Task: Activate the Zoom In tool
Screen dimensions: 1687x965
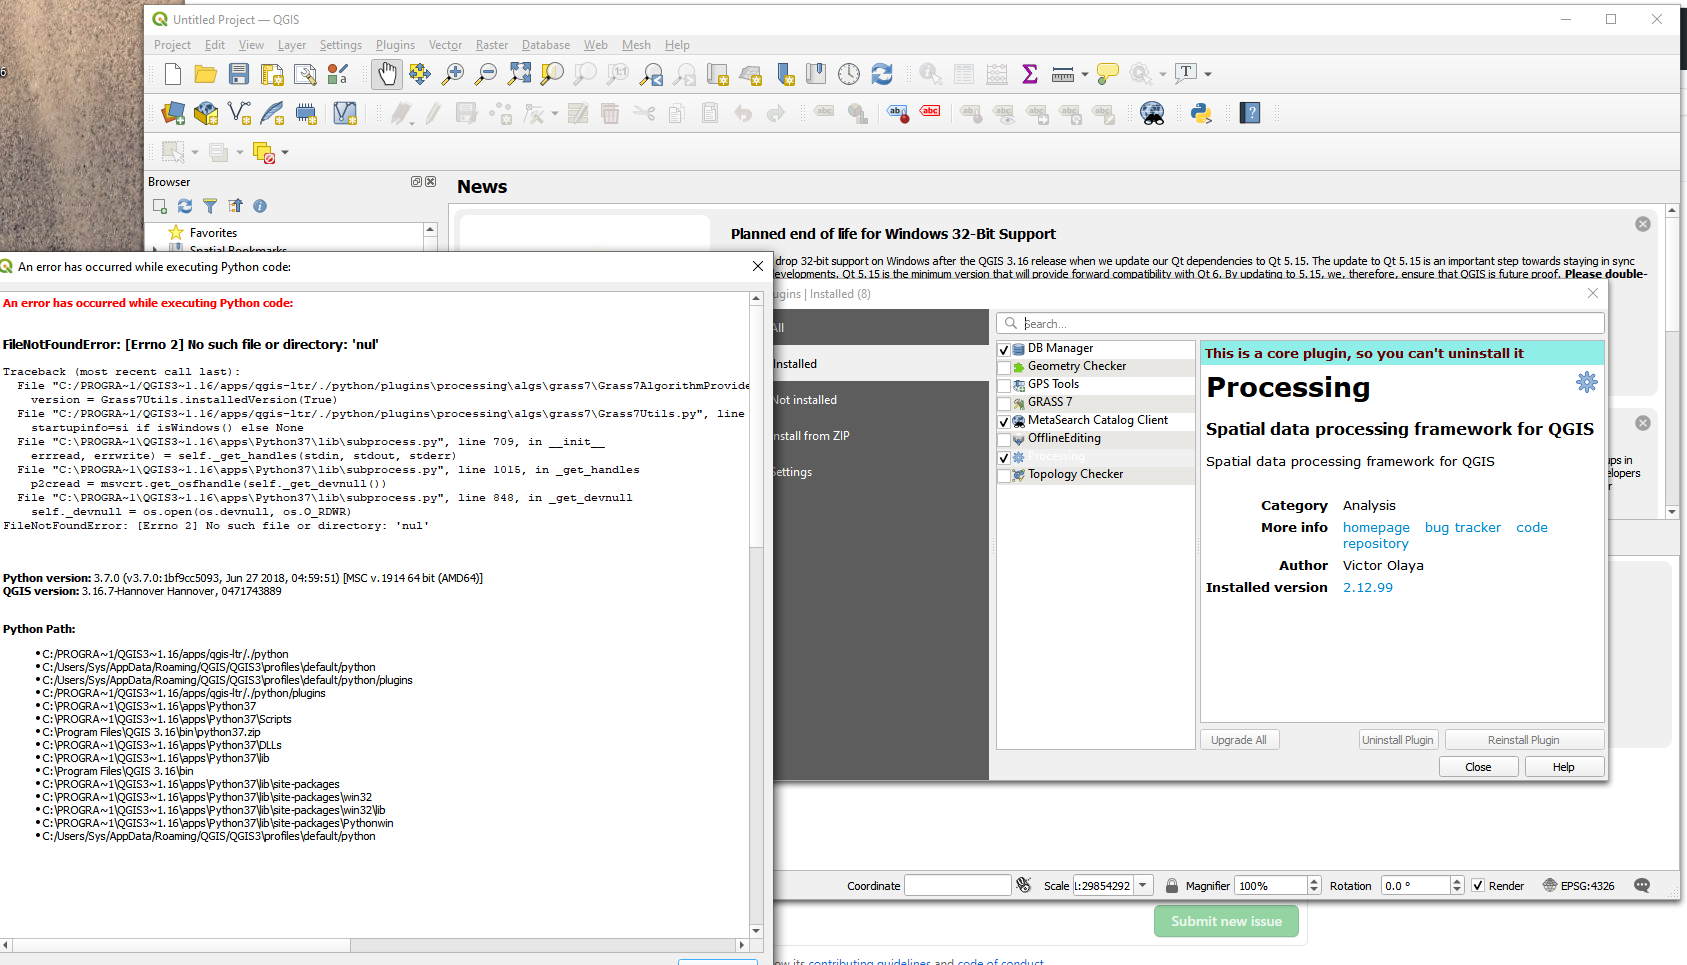Action: (452, 74)
